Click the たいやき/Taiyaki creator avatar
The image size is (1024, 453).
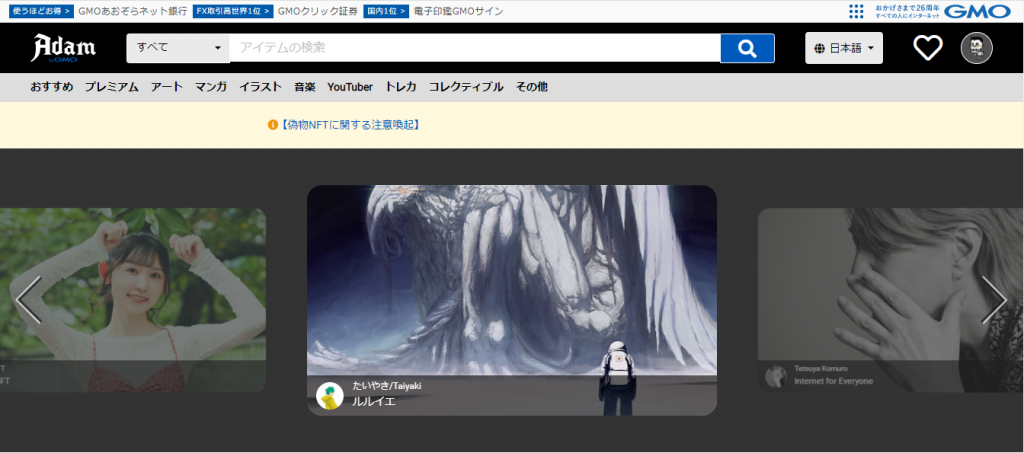point(330,395)
